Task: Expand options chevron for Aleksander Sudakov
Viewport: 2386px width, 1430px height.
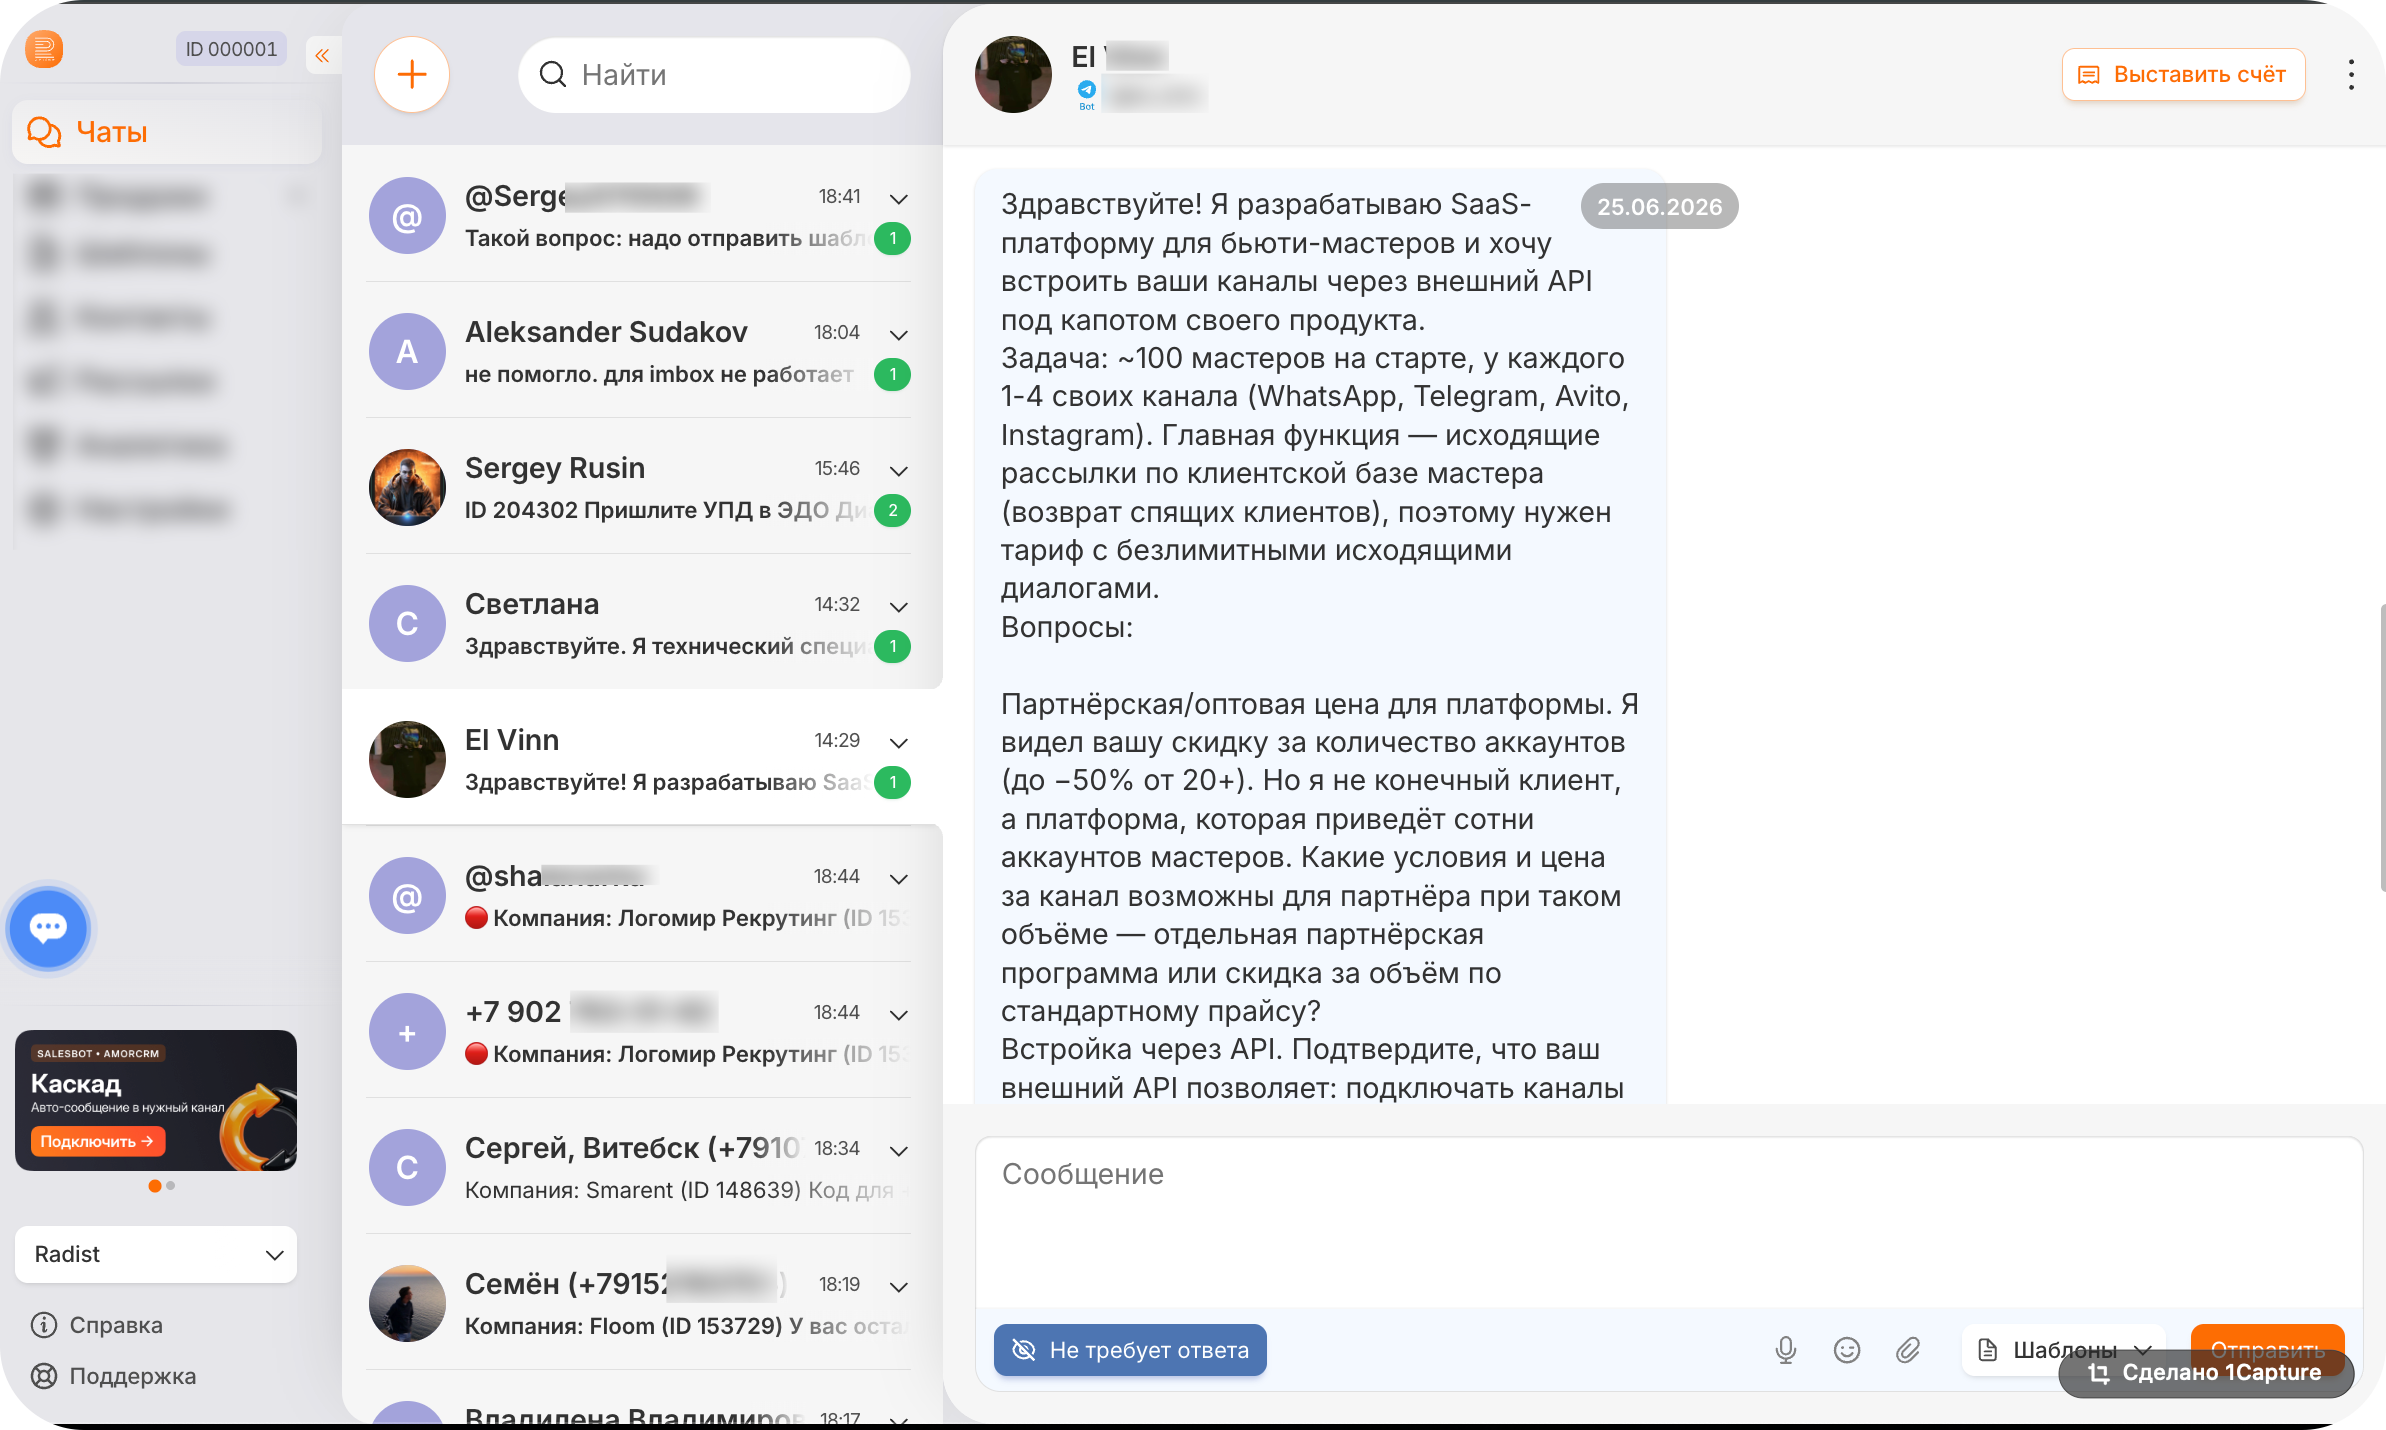Action: point(898,334)
